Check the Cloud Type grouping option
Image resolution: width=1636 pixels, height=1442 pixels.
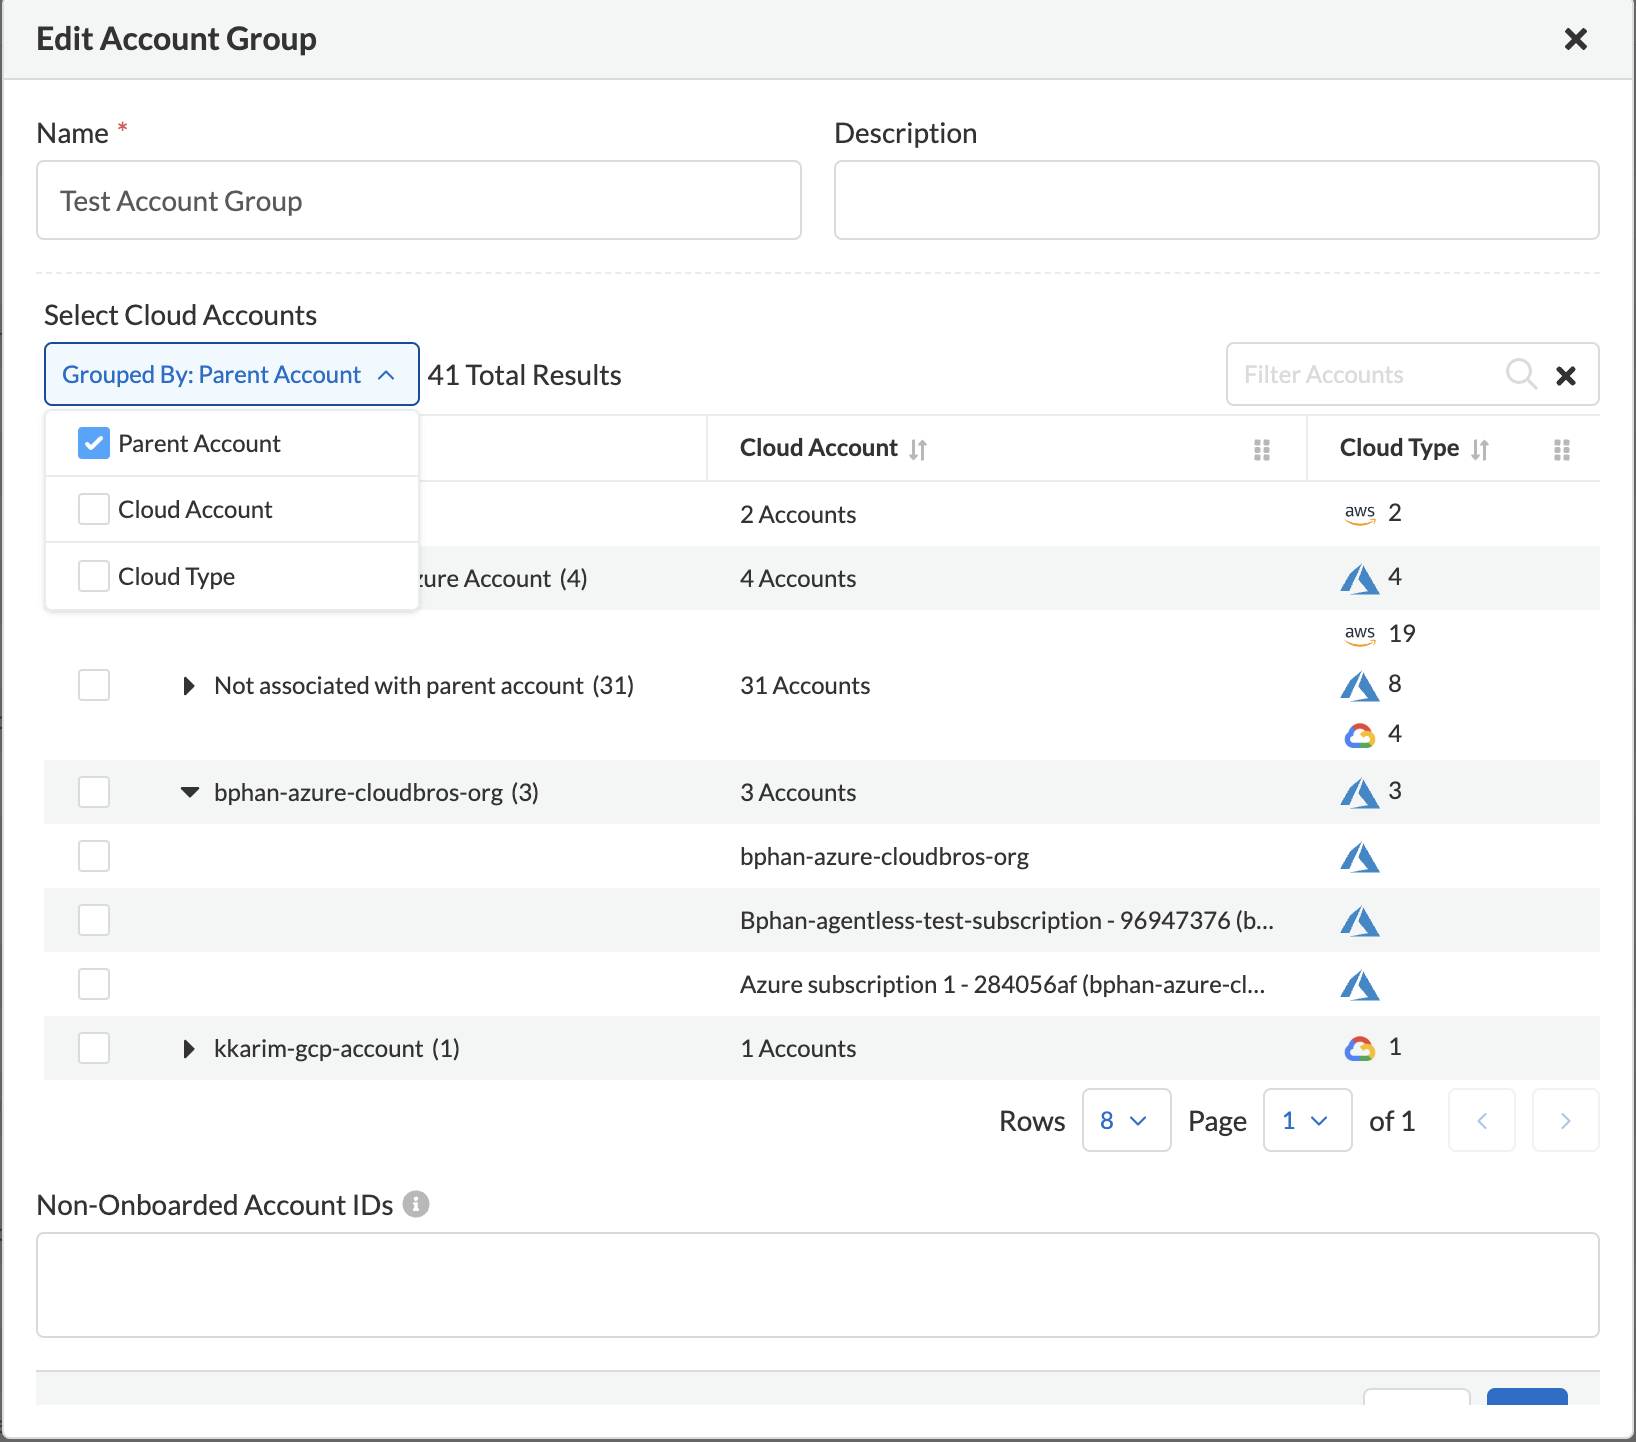94,576
